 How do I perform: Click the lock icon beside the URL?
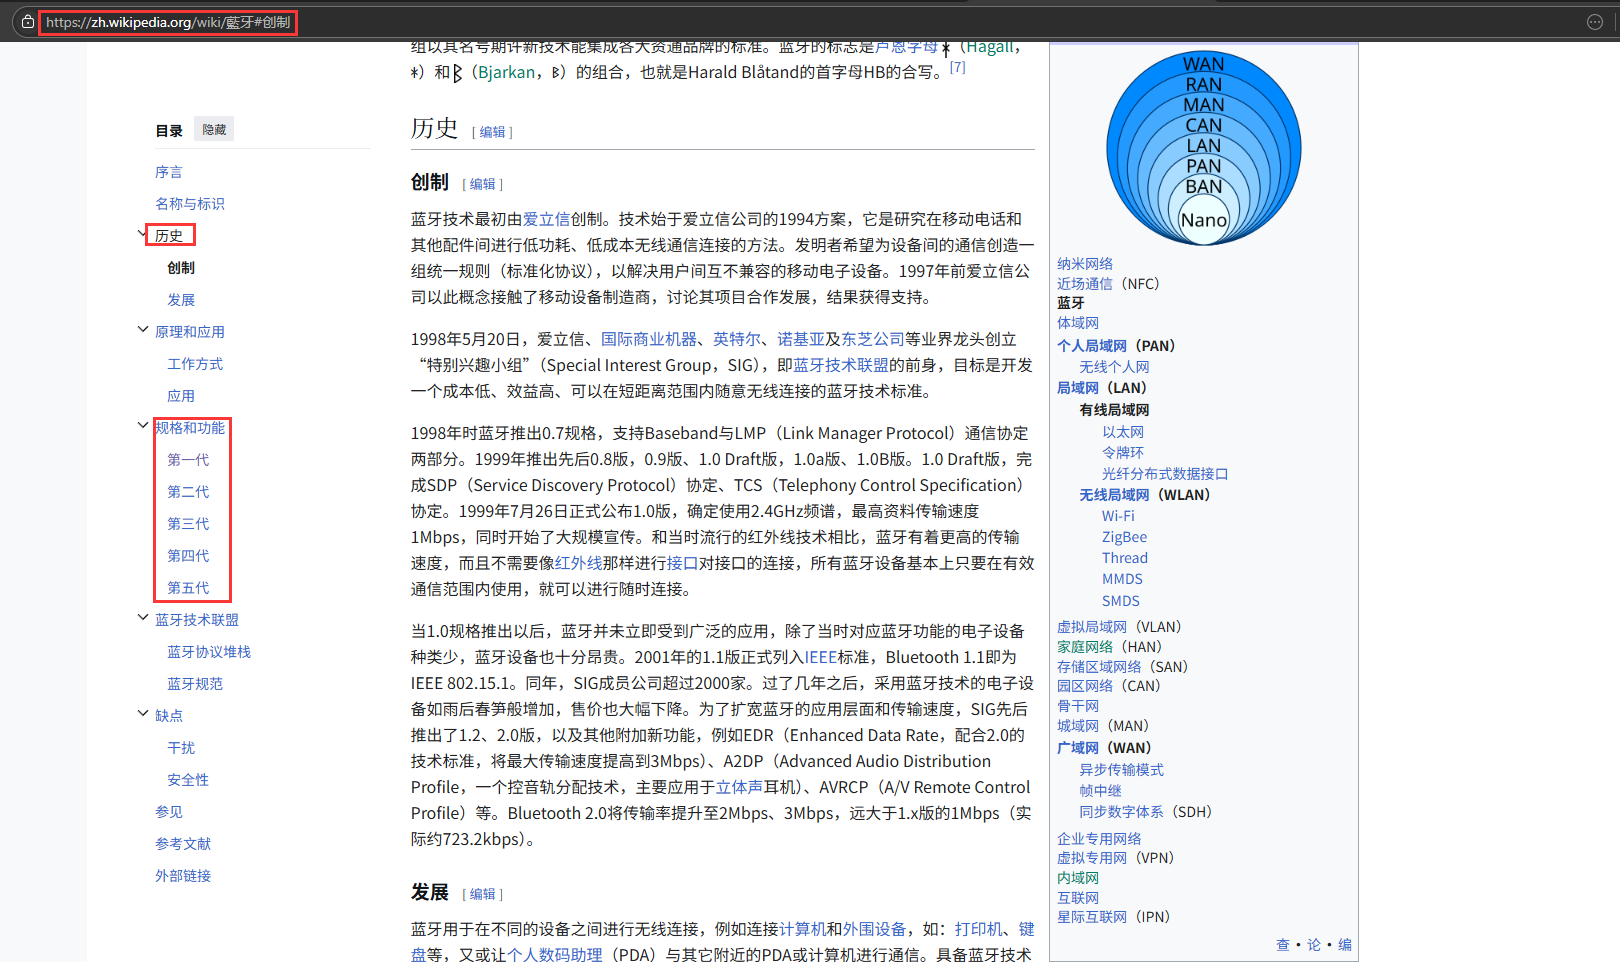coord(28,21)
